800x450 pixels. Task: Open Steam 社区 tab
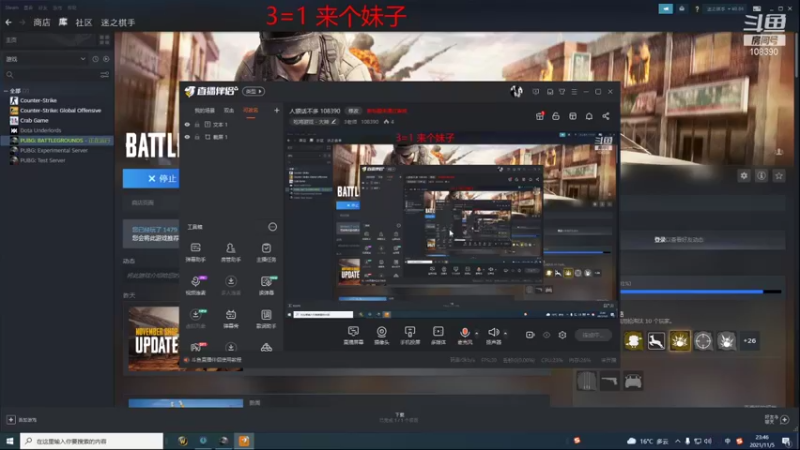[84, 22]
